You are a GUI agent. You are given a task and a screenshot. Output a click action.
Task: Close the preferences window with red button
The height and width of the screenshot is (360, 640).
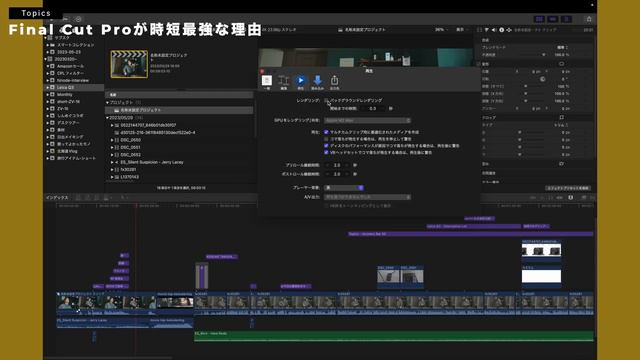click(x=262, y=71)
